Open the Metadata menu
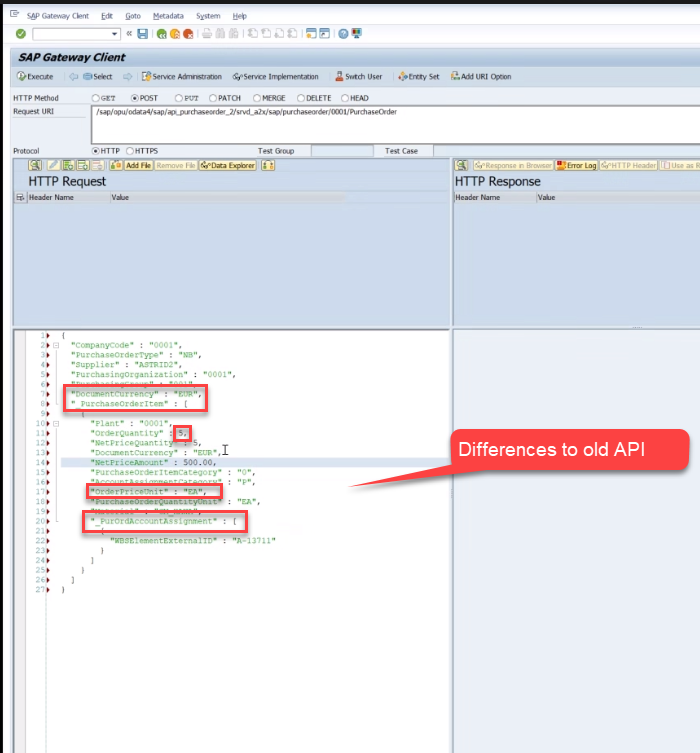Image resolution: width=700 pixels, height=753 pixels. click(168, 16)
